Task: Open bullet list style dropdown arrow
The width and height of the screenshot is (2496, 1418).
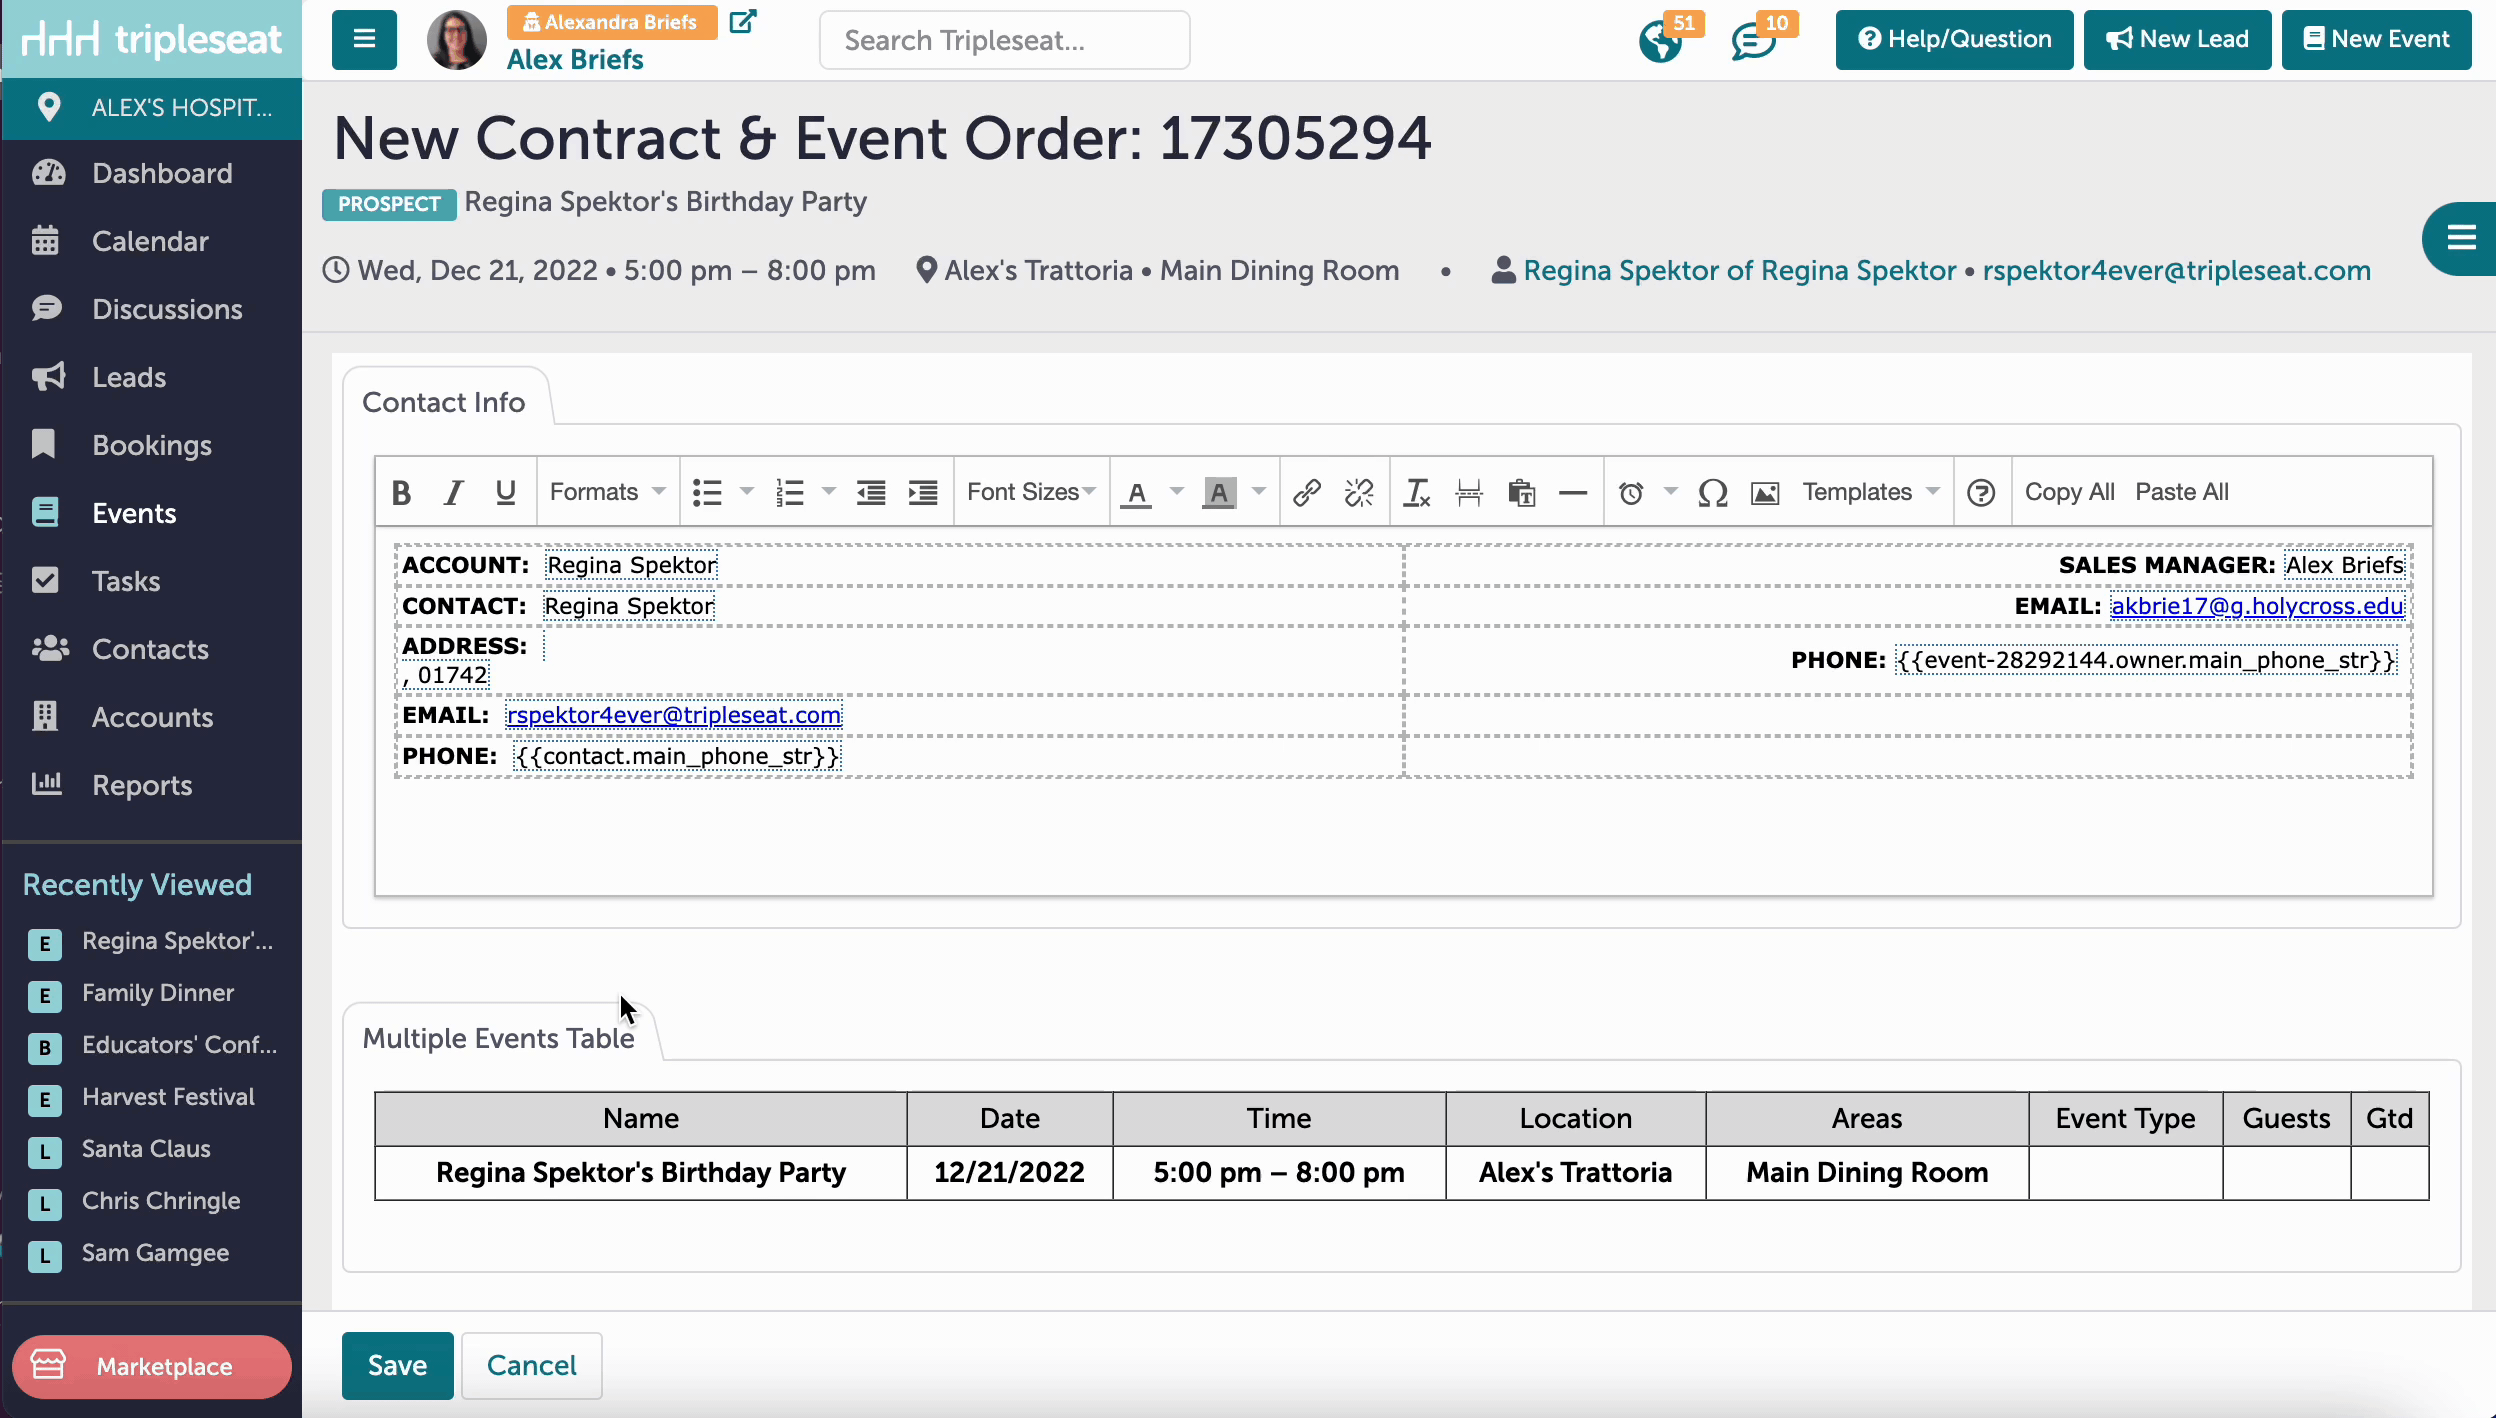Action: click(747, 491)
